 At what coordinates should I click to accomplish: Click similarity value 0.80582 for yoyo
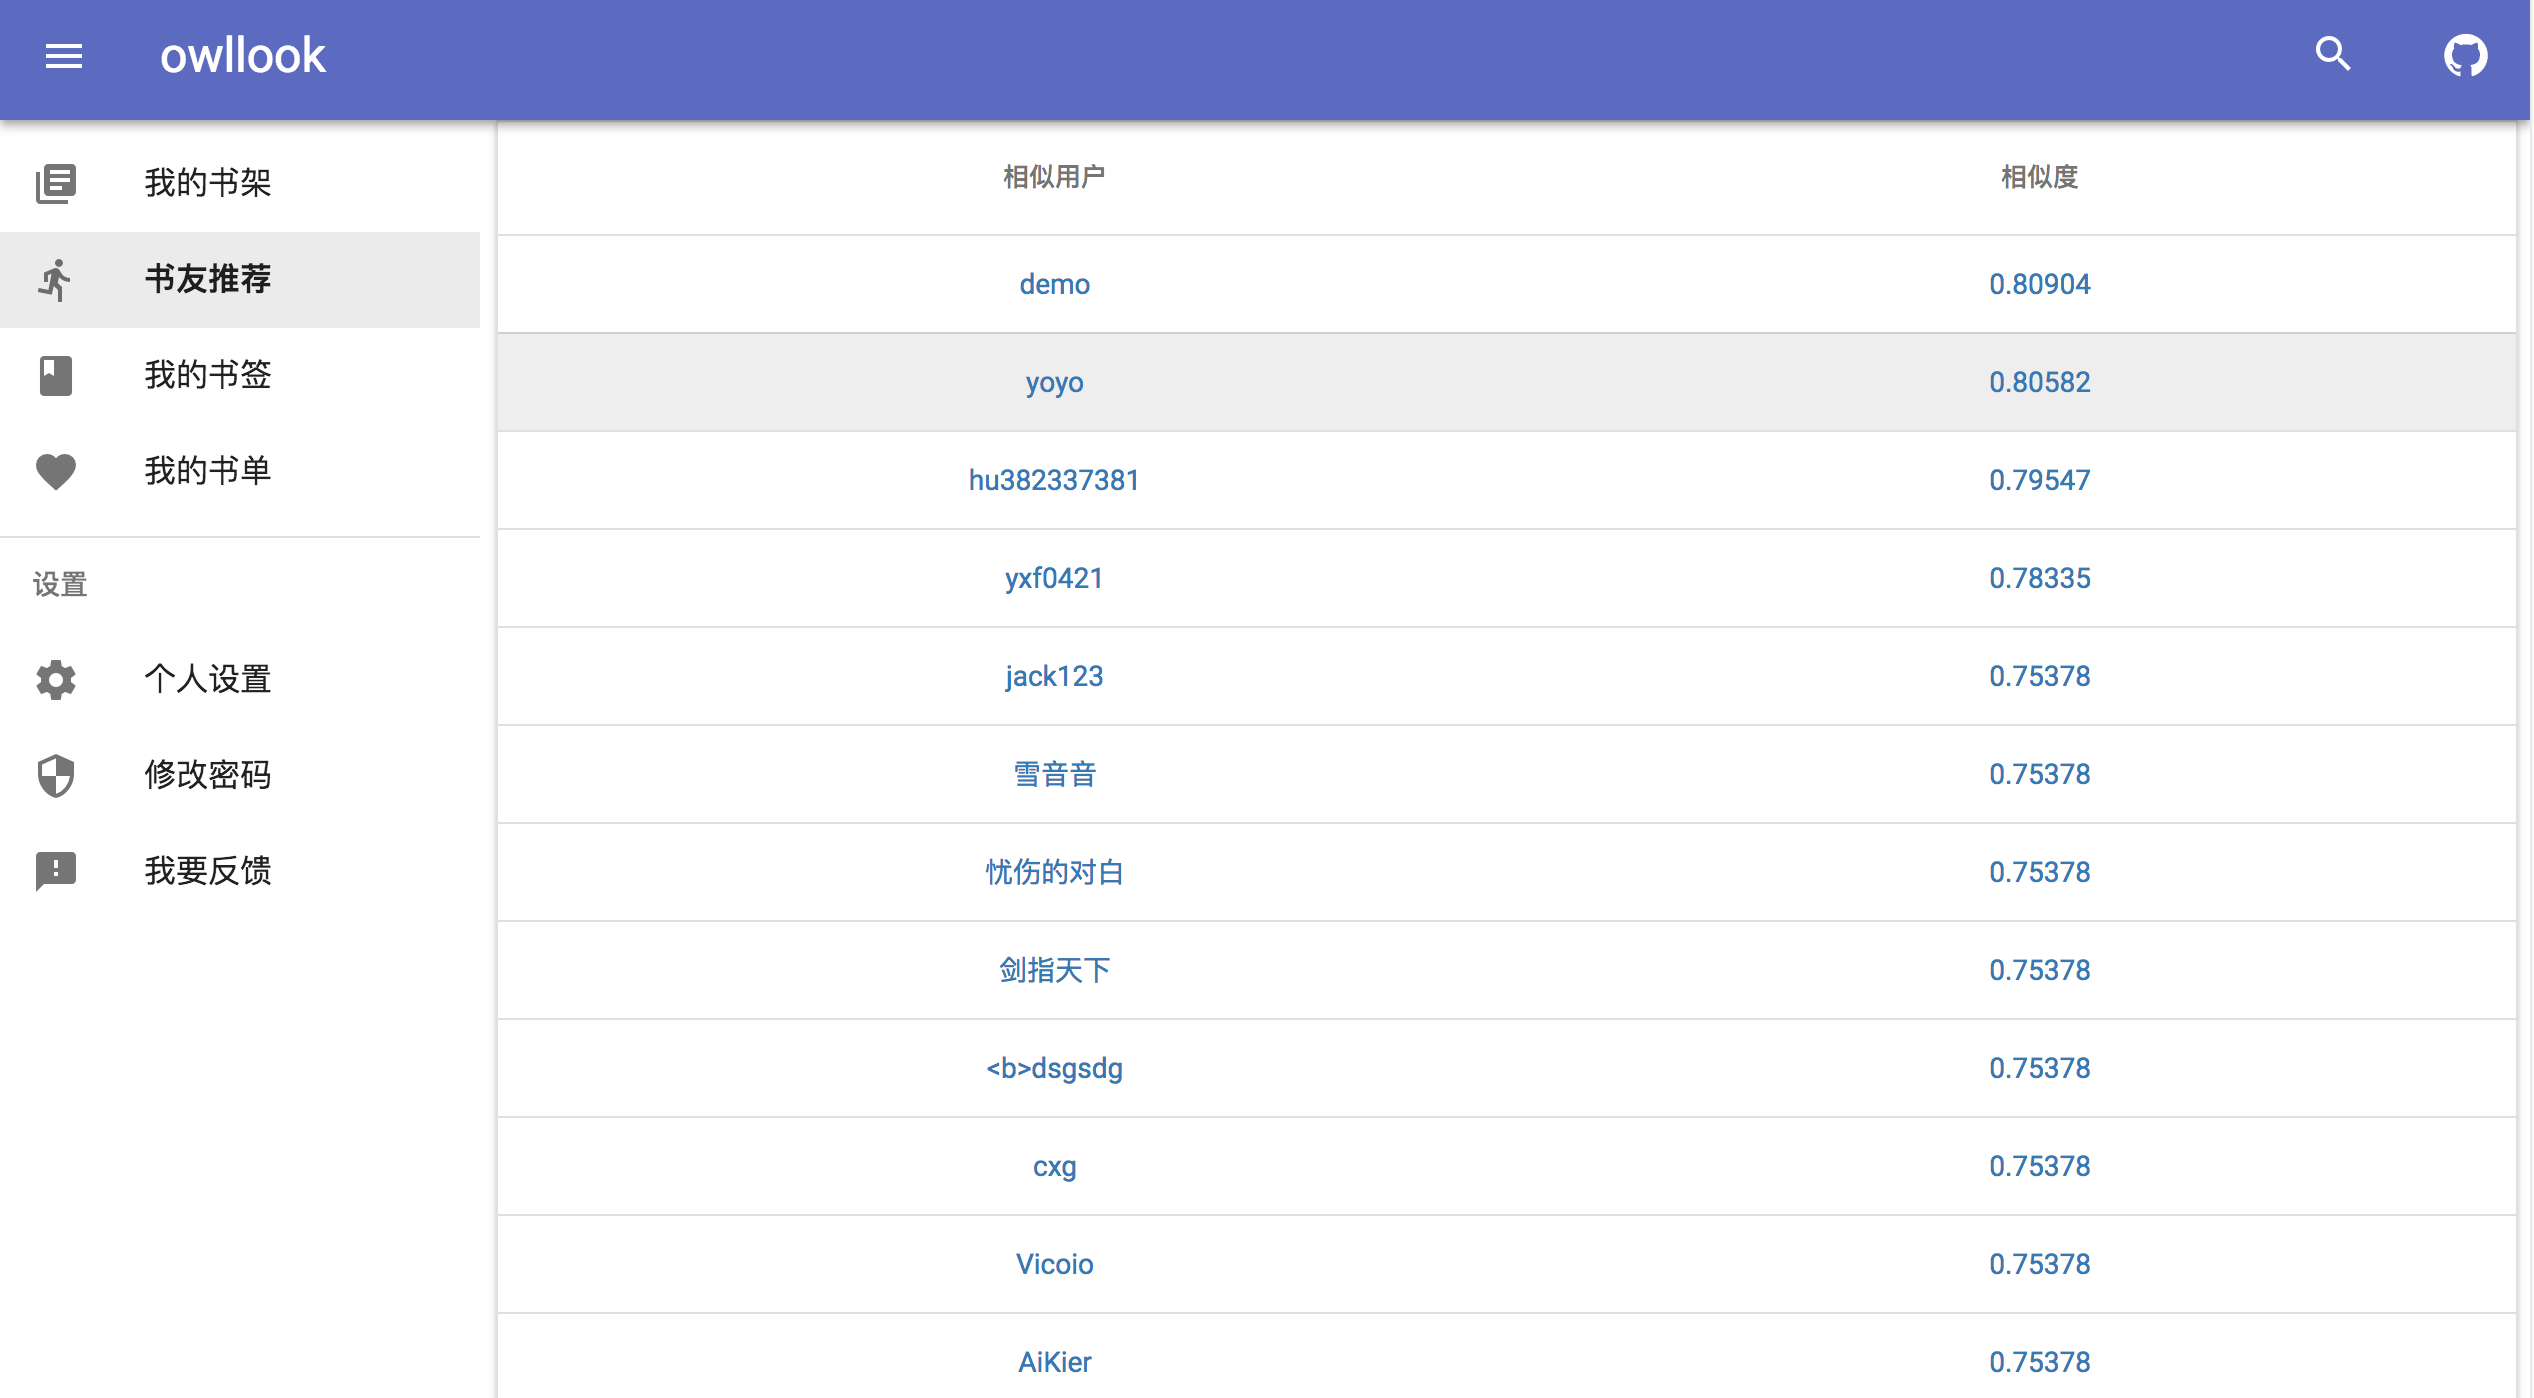[x=2039, y=382]
